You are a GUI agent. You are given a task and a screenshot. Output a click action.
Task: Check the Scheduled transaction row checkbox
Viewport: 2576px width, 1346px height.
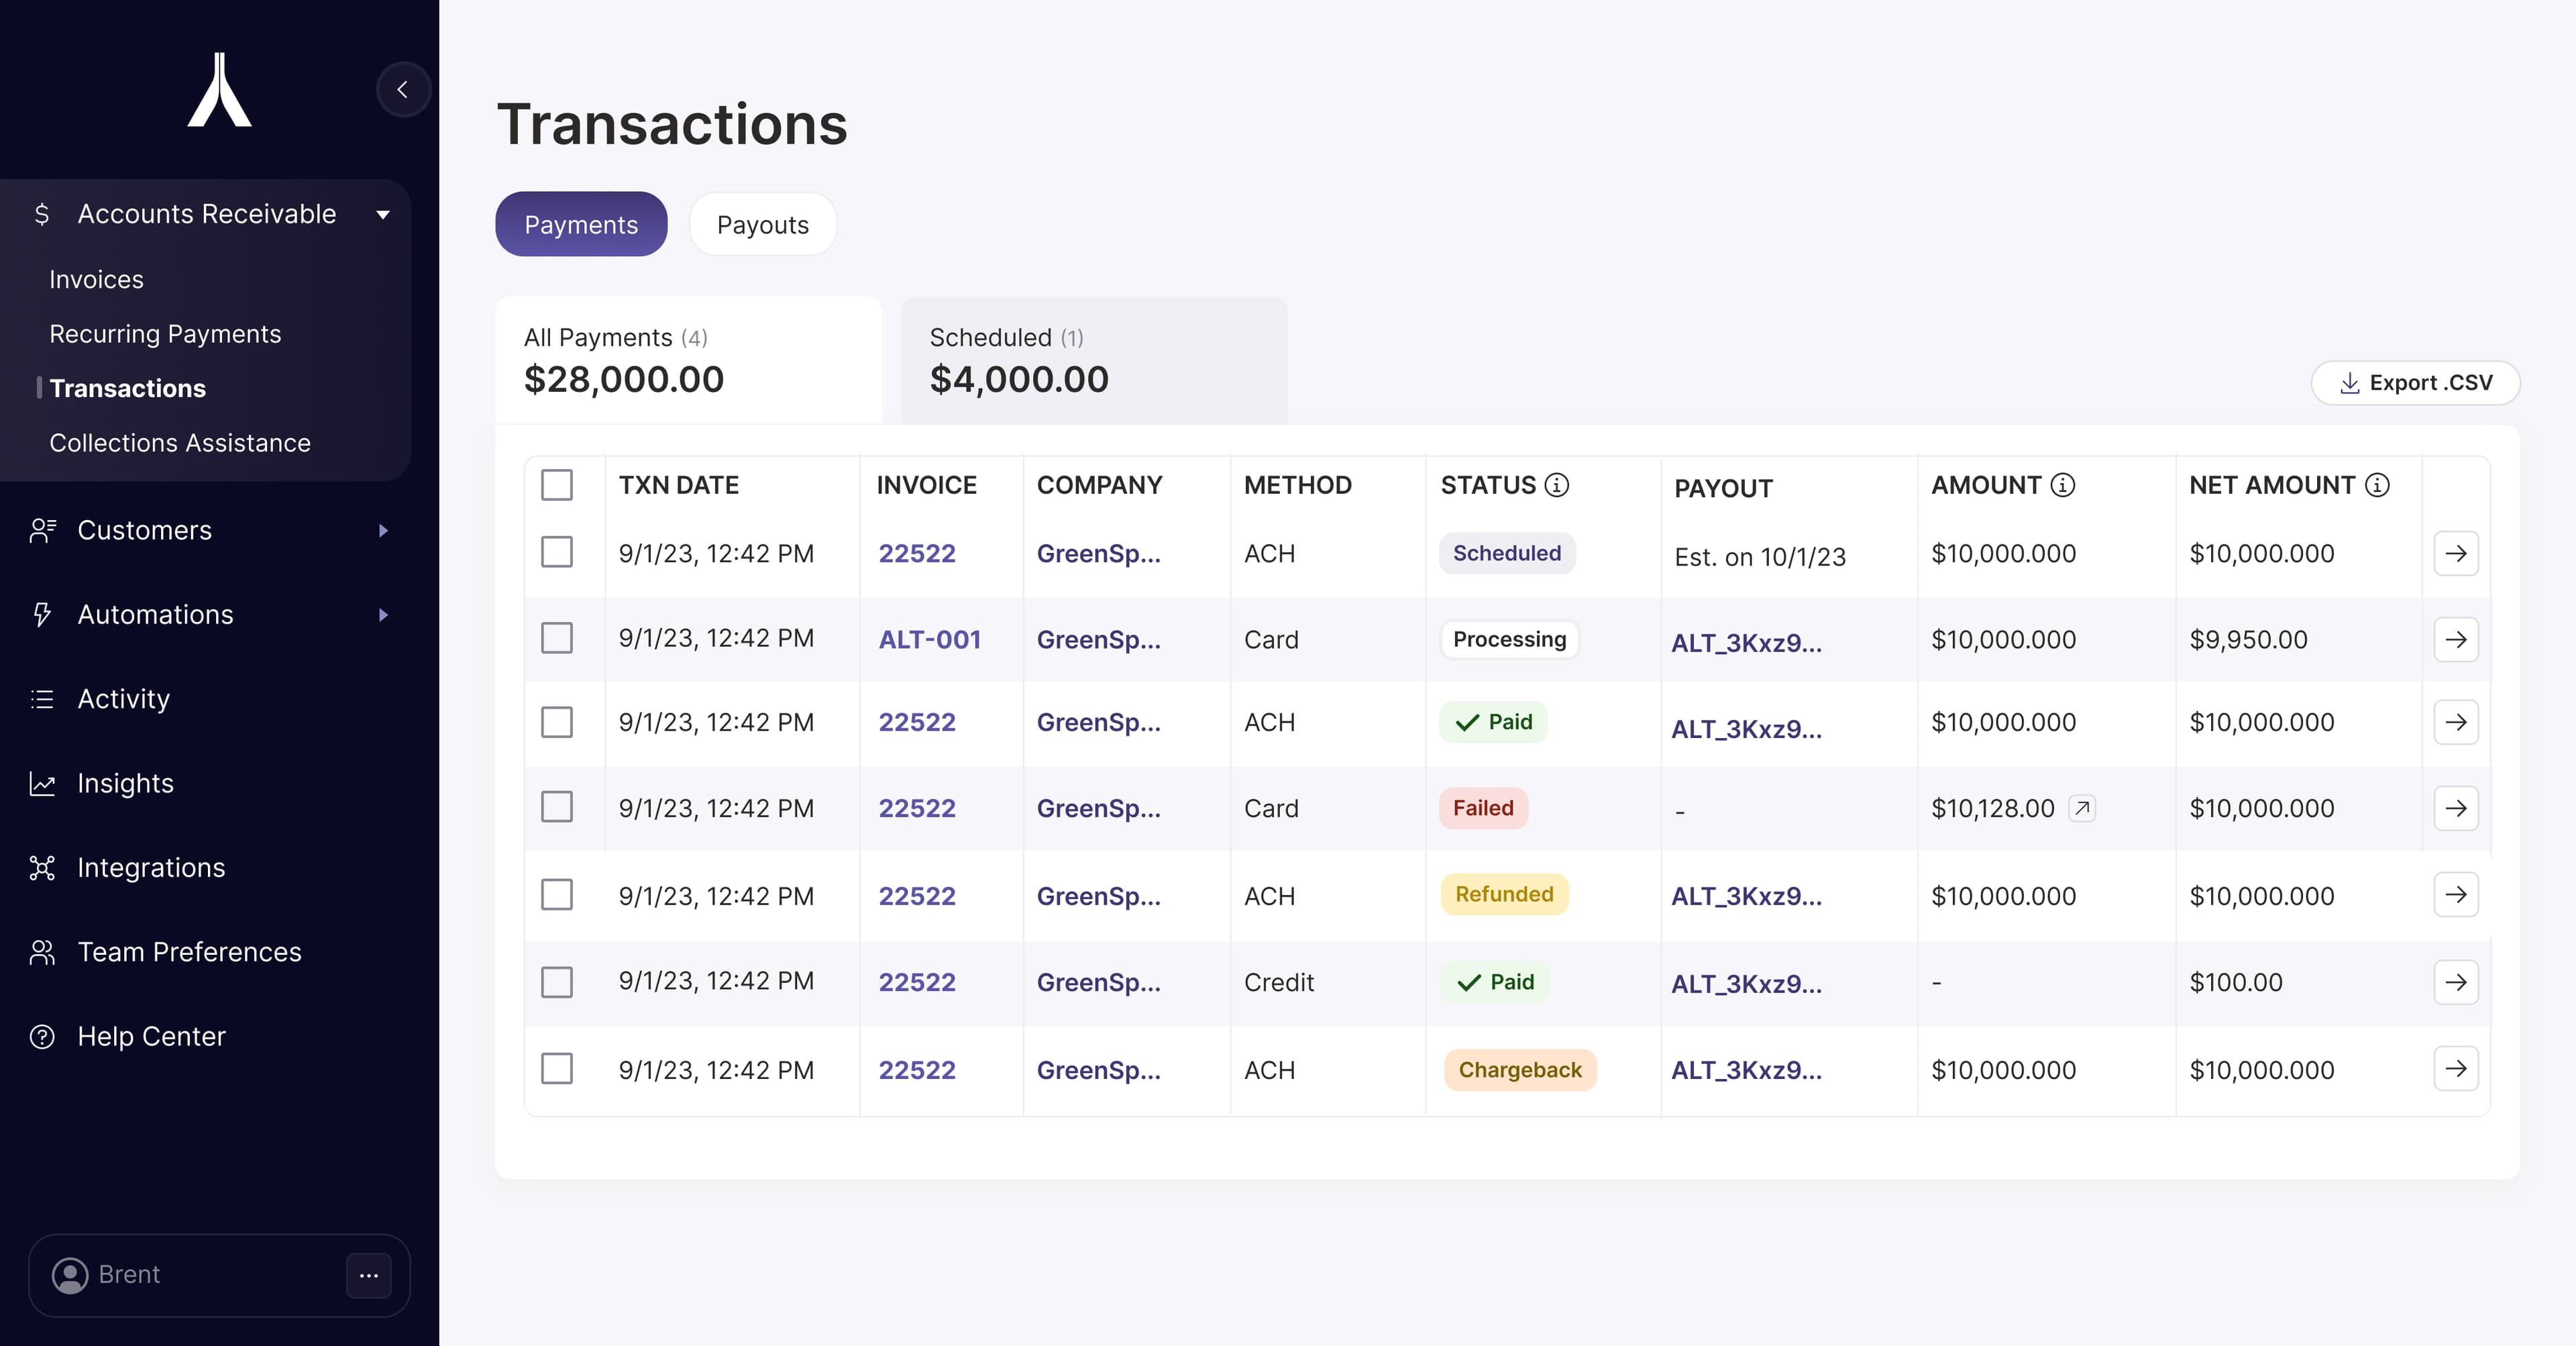[557, 552]
